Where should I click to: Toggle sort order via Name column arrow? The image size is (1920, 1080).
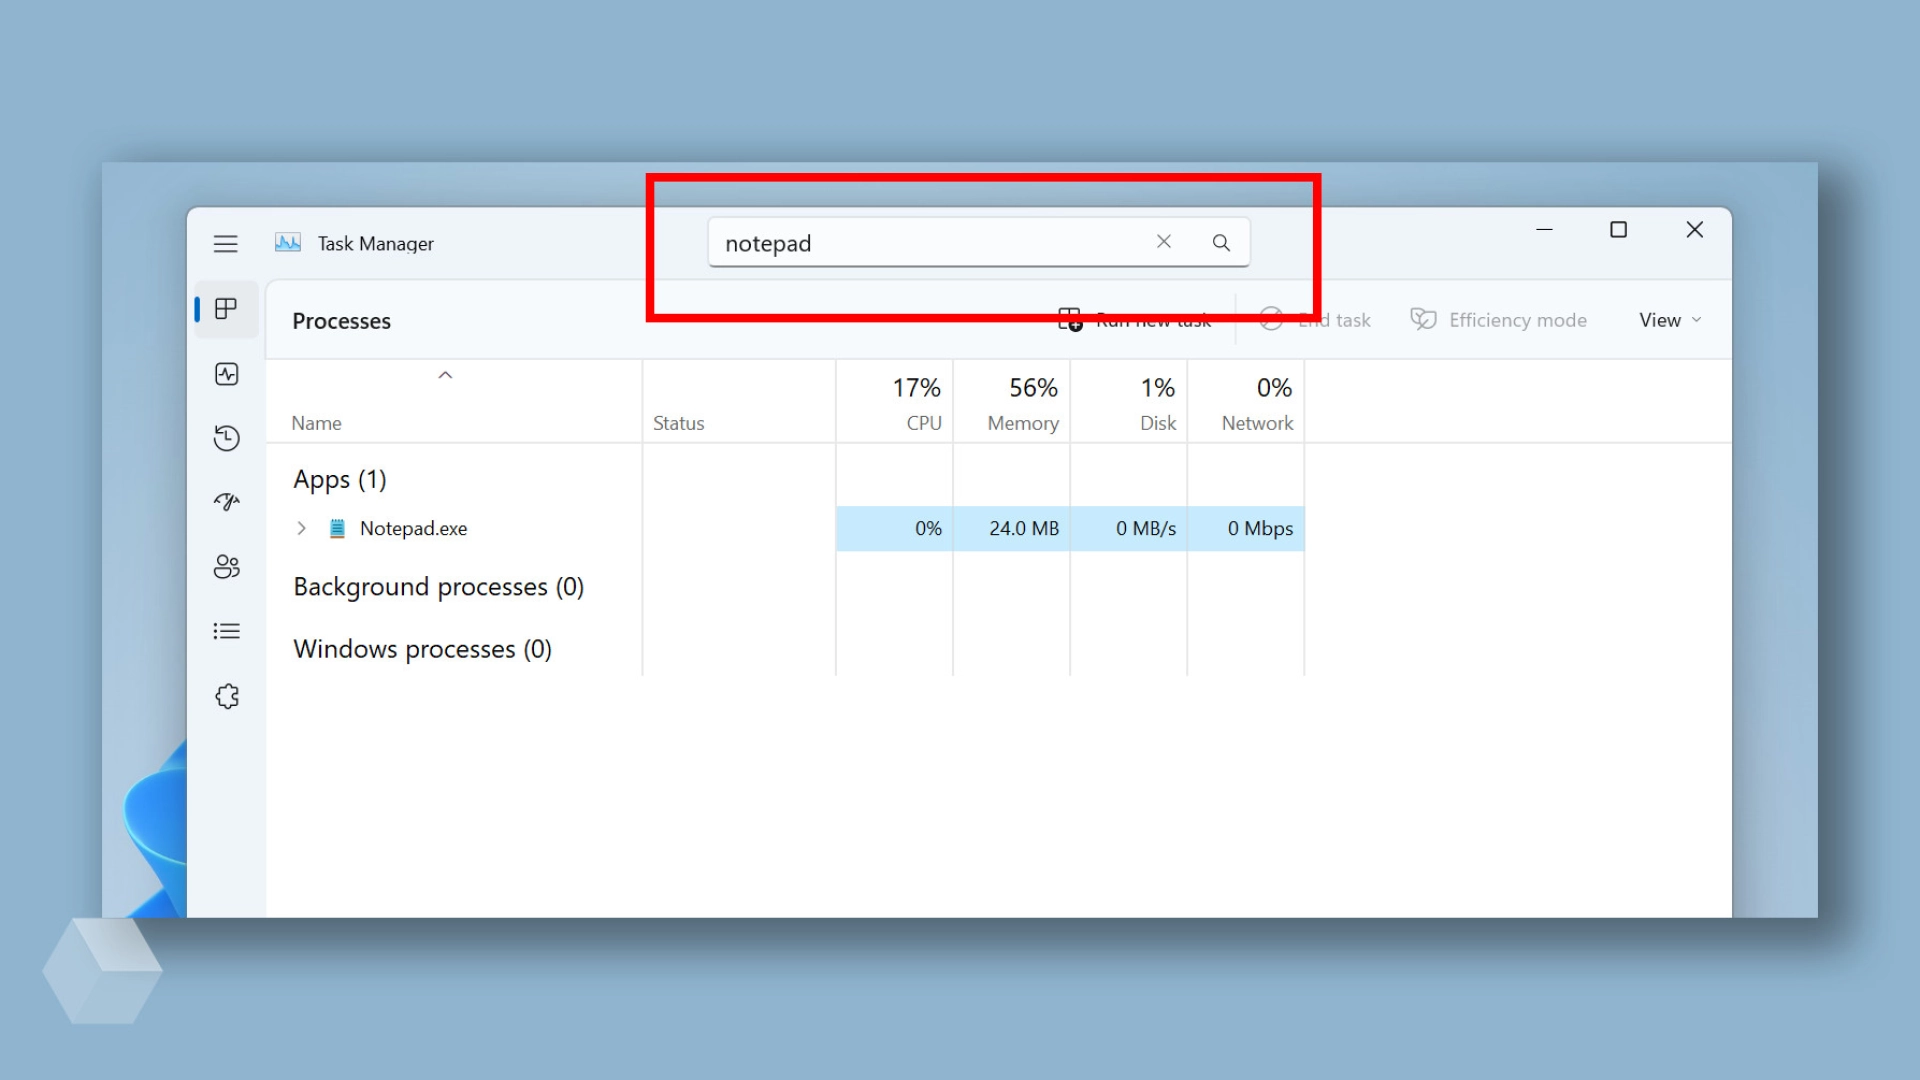445,375
